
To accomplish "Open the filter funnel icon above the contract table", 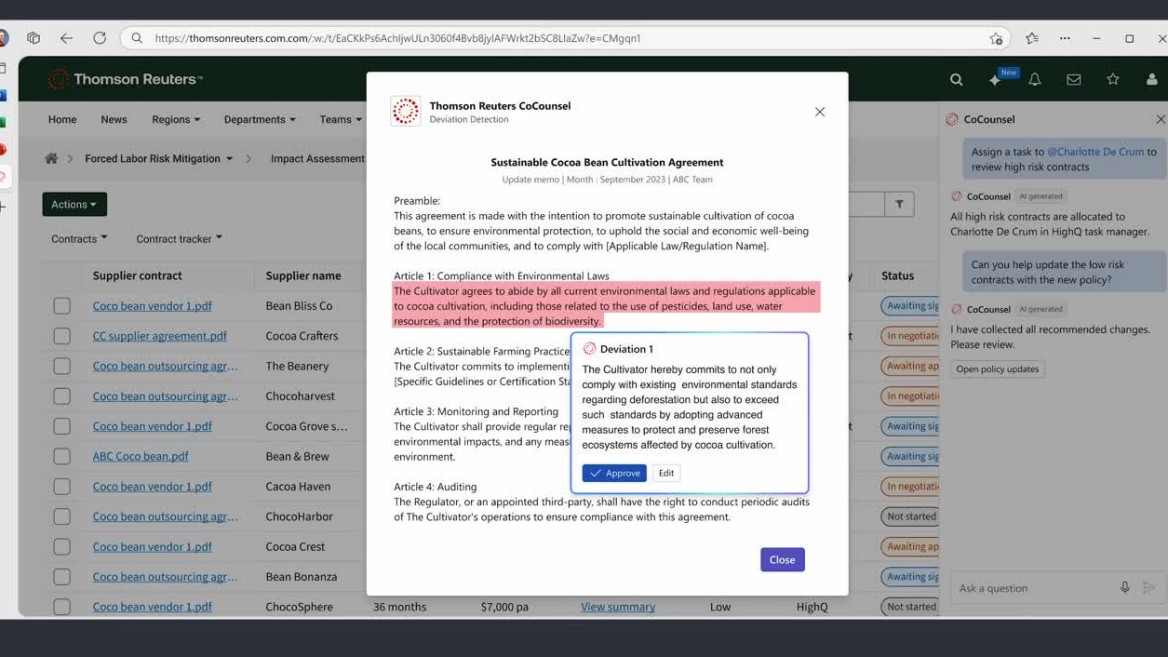I will 899,203.
